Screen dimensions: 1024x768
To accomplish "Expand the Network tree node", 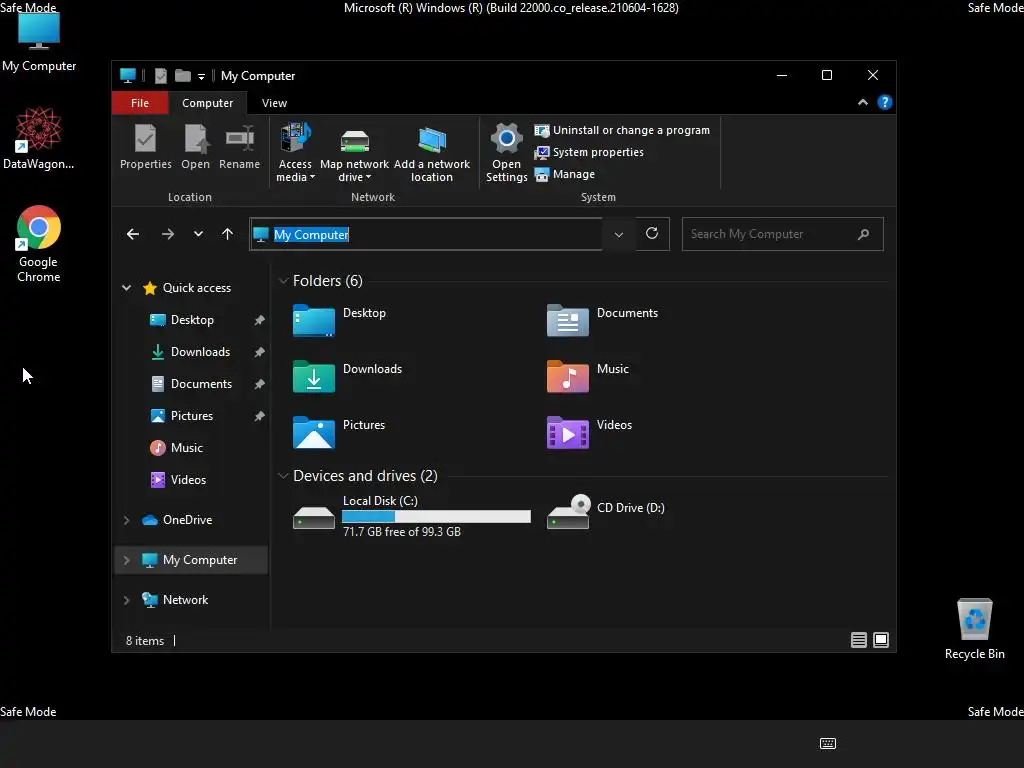I will 127,600.
